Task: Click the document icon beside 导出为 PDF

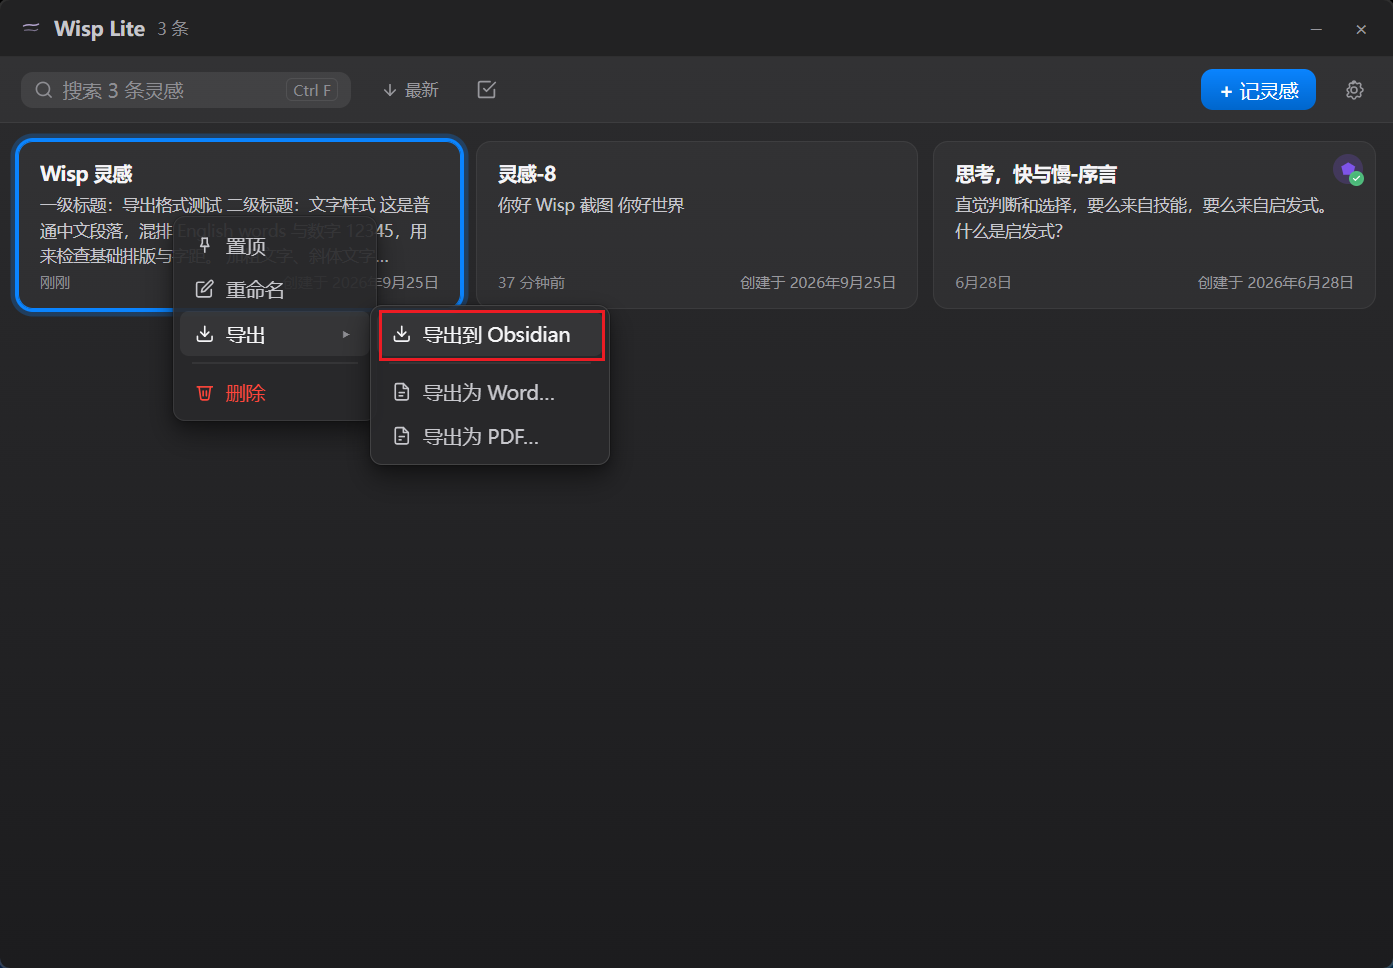Action: tap(402, 436)
